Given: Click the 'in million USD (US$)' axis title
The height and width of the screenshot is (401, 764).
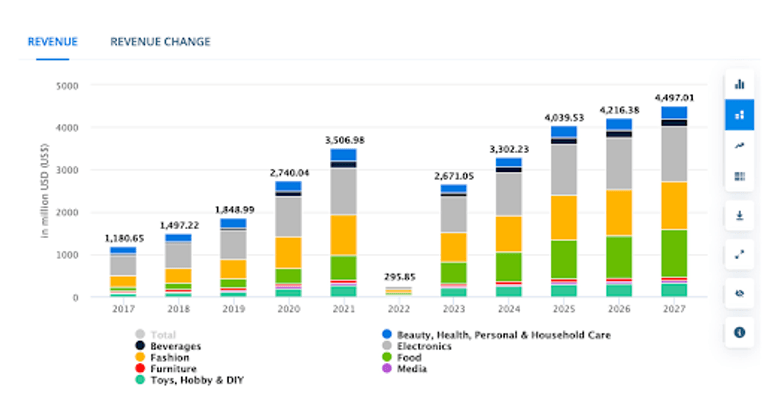Looking at the screenshot, I should point(45,191).
